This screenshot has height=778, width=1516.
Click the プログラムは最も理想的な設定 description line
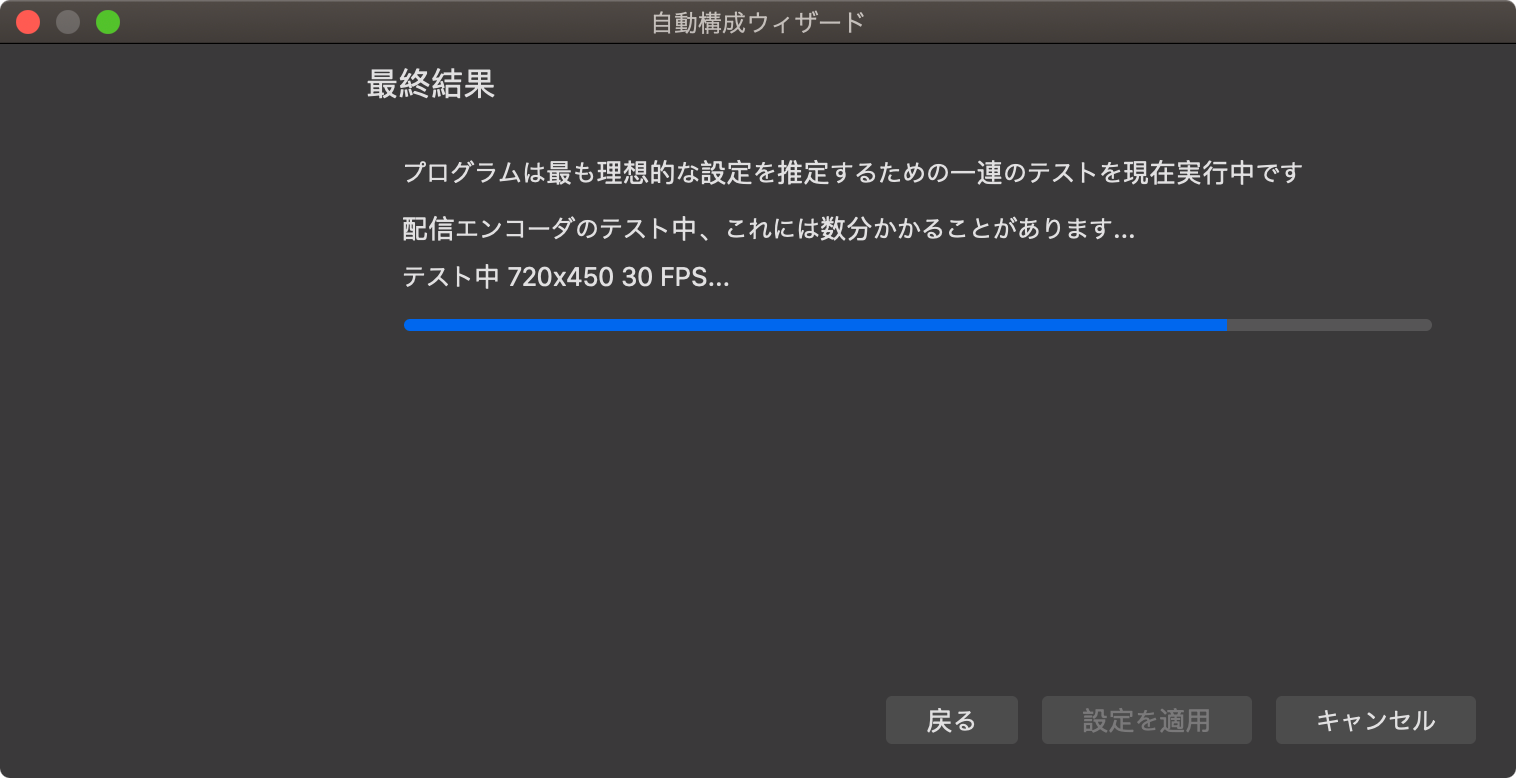point(853,173)
